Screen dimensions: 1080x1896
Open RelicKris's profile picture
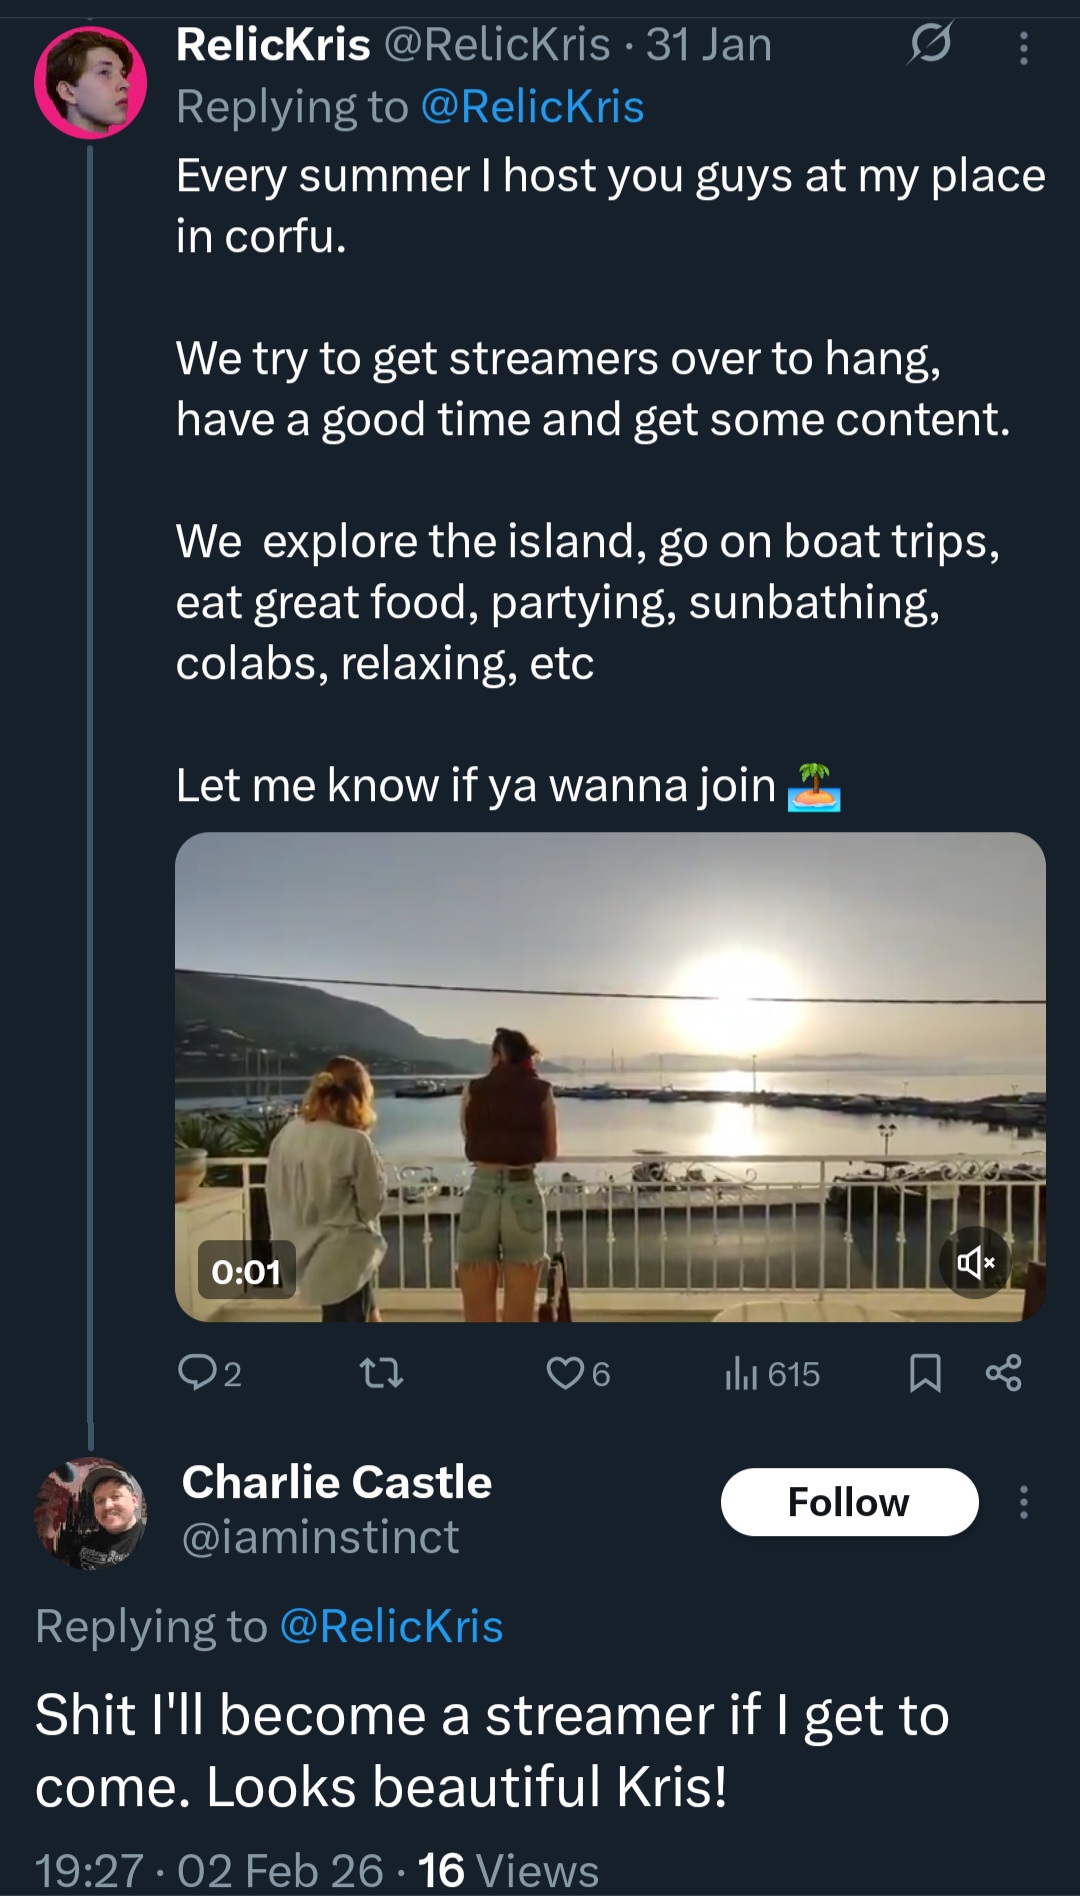[x=90, y=82]
